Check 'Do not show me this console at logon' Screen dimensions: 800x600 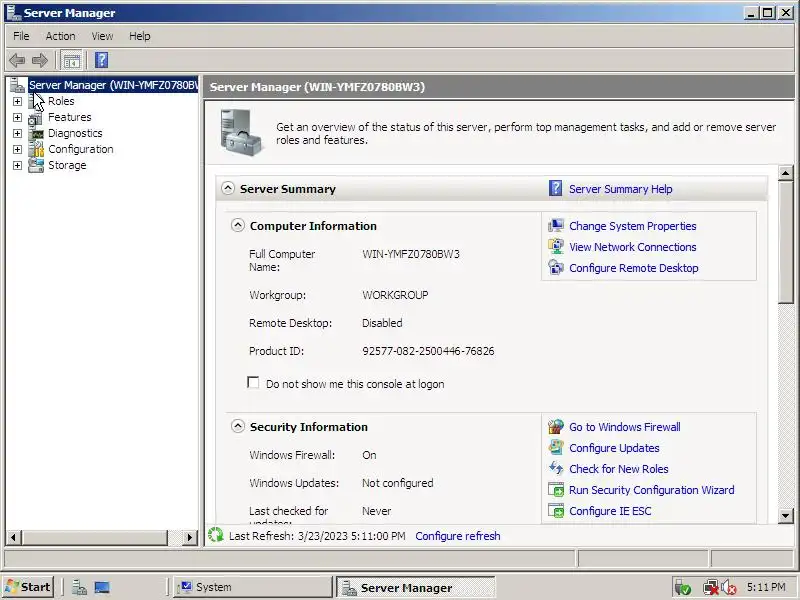click(253, 383)
